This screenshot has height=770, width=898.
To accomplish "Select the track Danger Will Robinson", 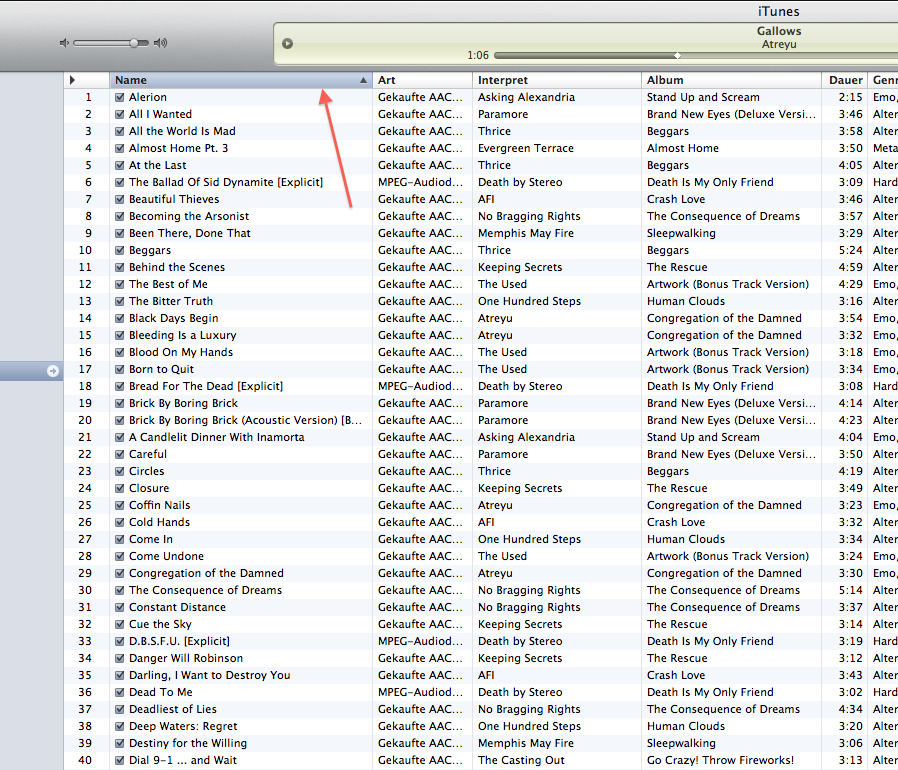I will [186, 658].
